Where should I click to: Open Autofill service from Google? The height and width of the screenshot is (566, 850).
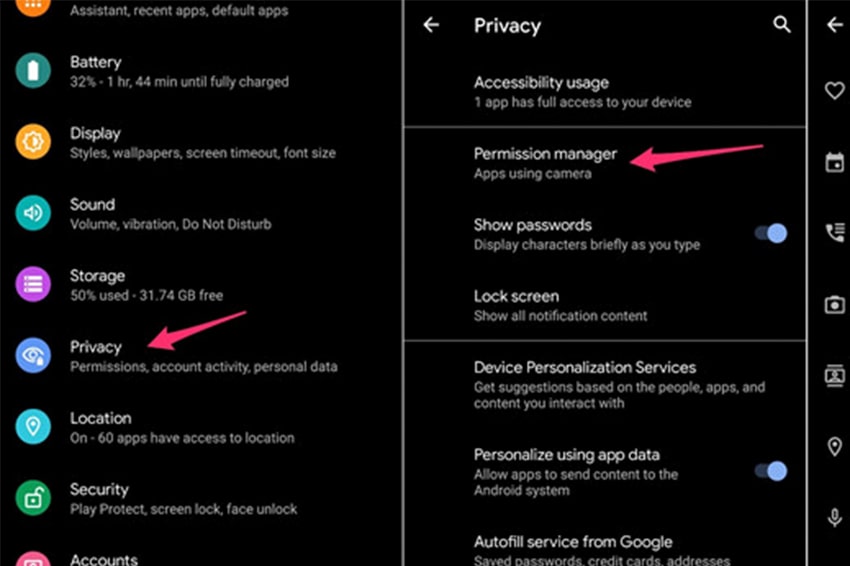[x=605, y=549]
